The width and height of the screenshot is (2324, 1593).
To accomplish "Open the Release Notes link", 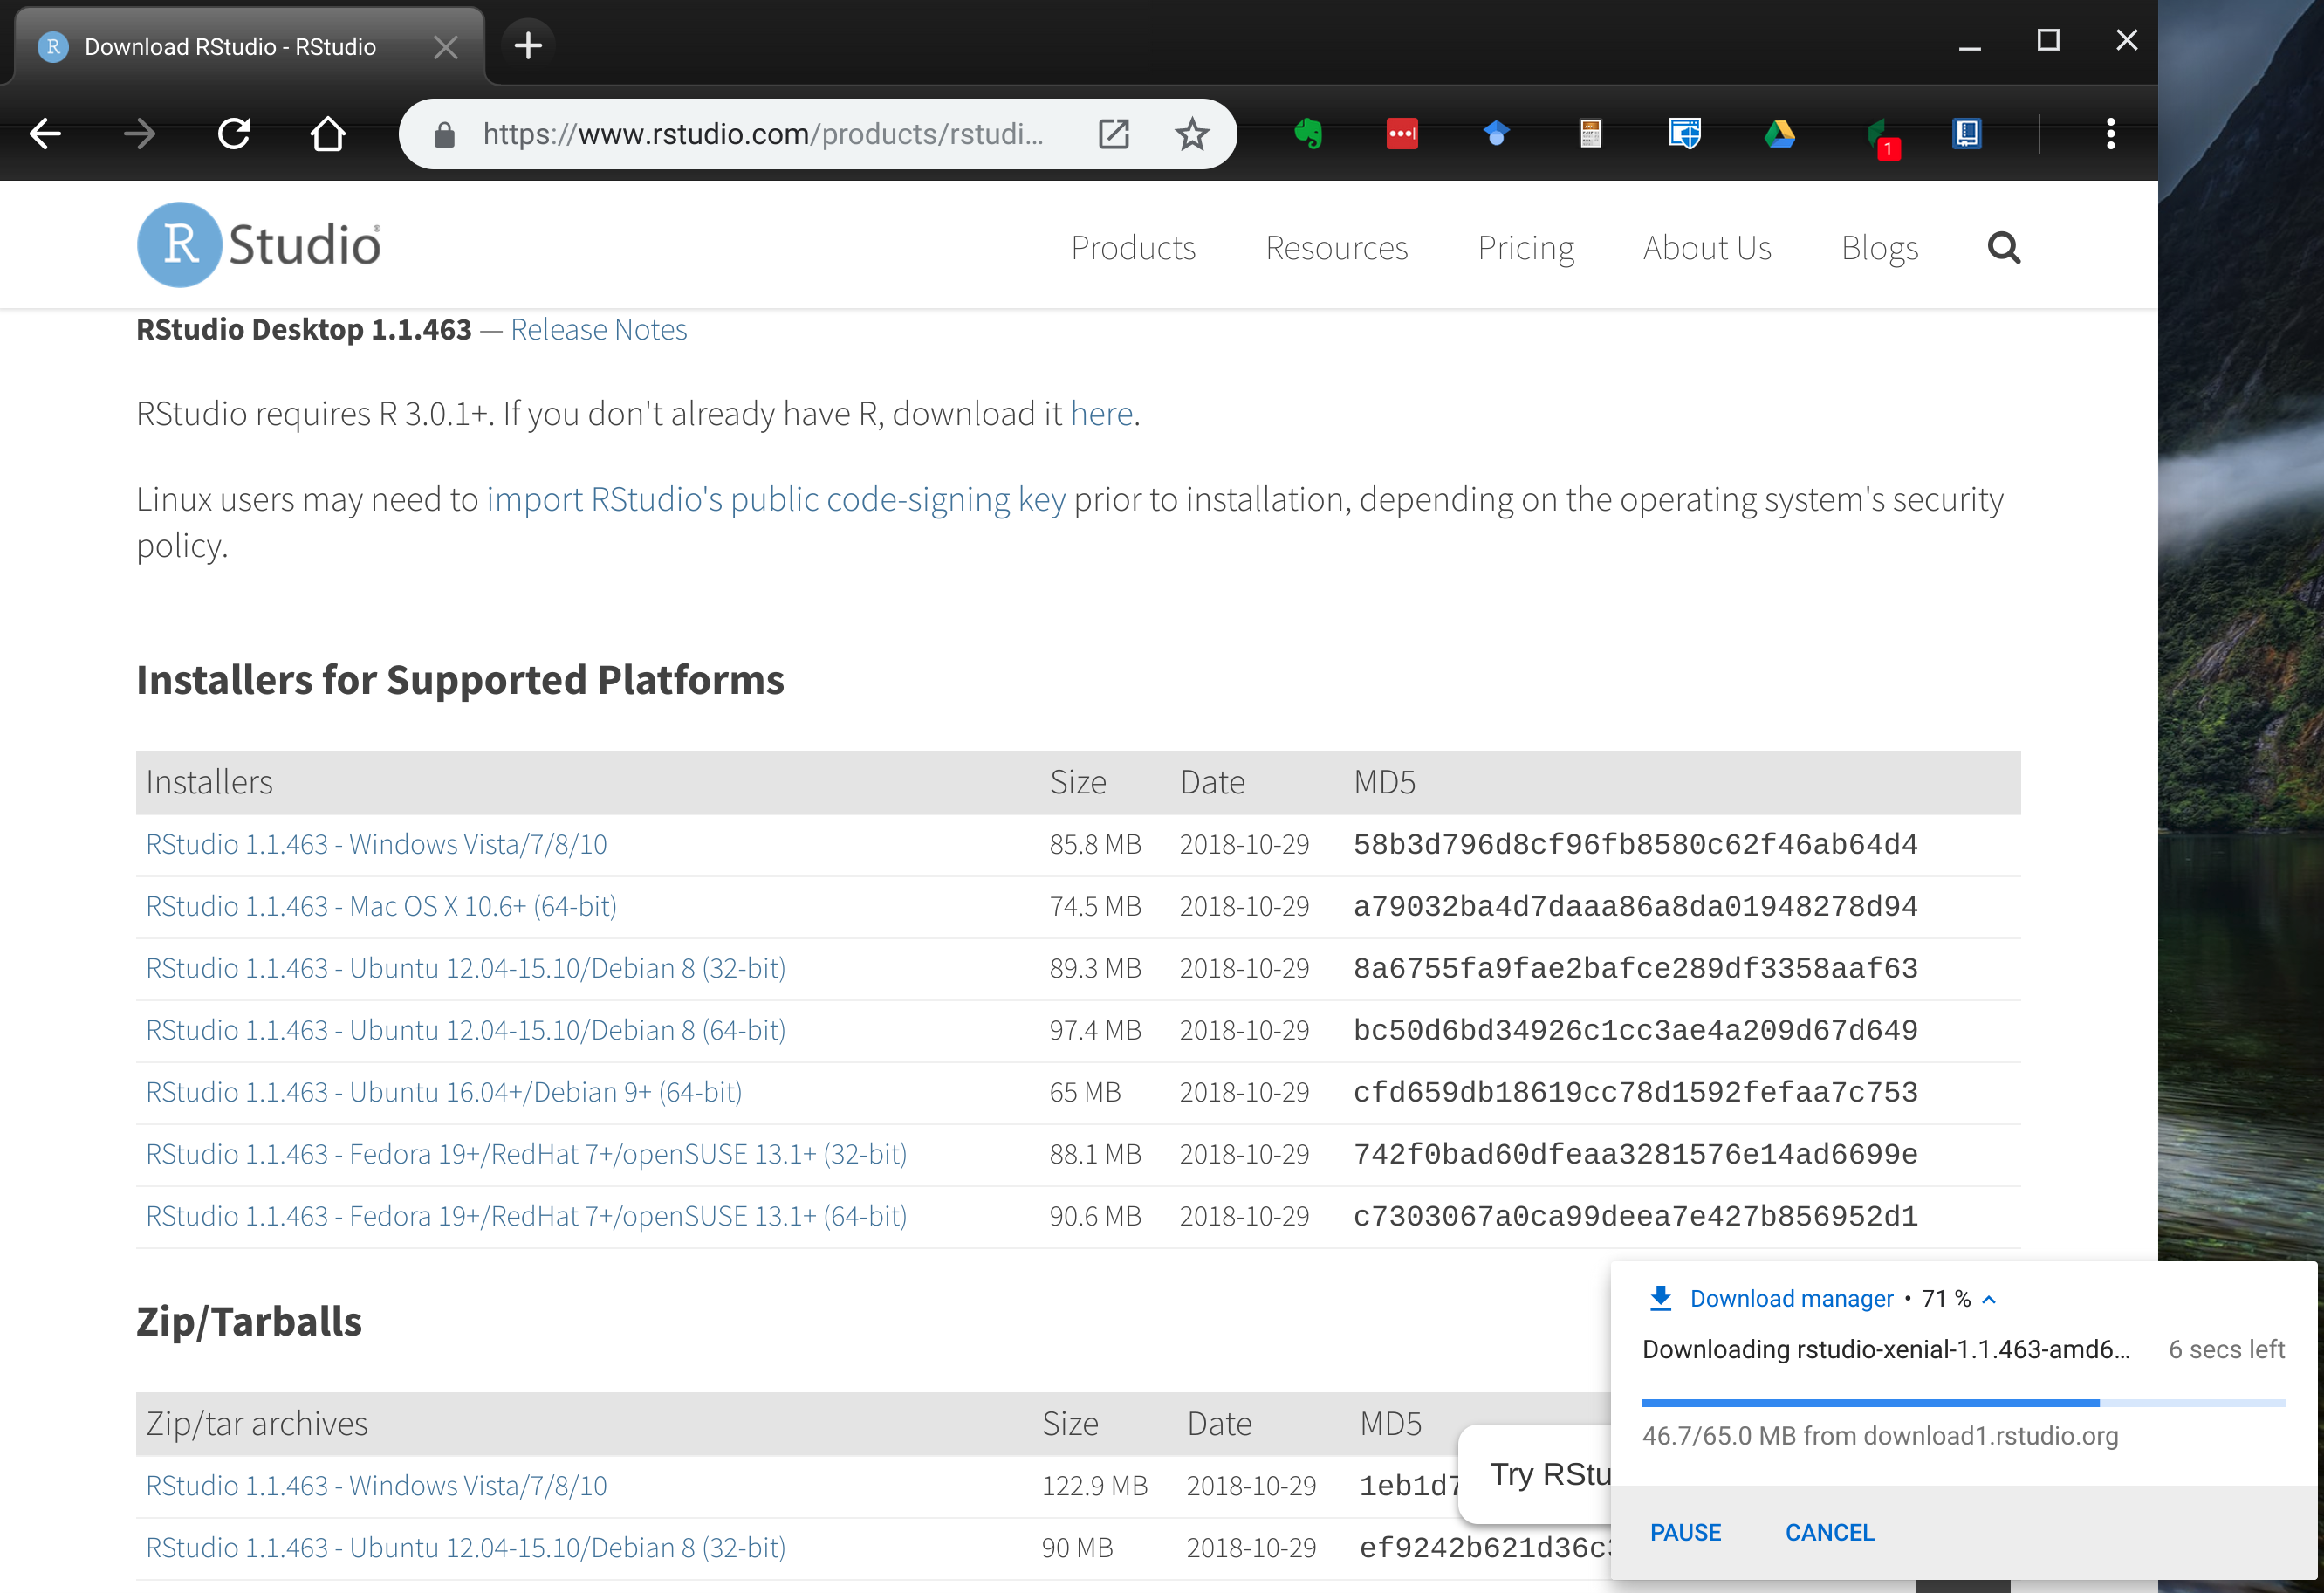I will pyautogui.click(x=598, y=329).
